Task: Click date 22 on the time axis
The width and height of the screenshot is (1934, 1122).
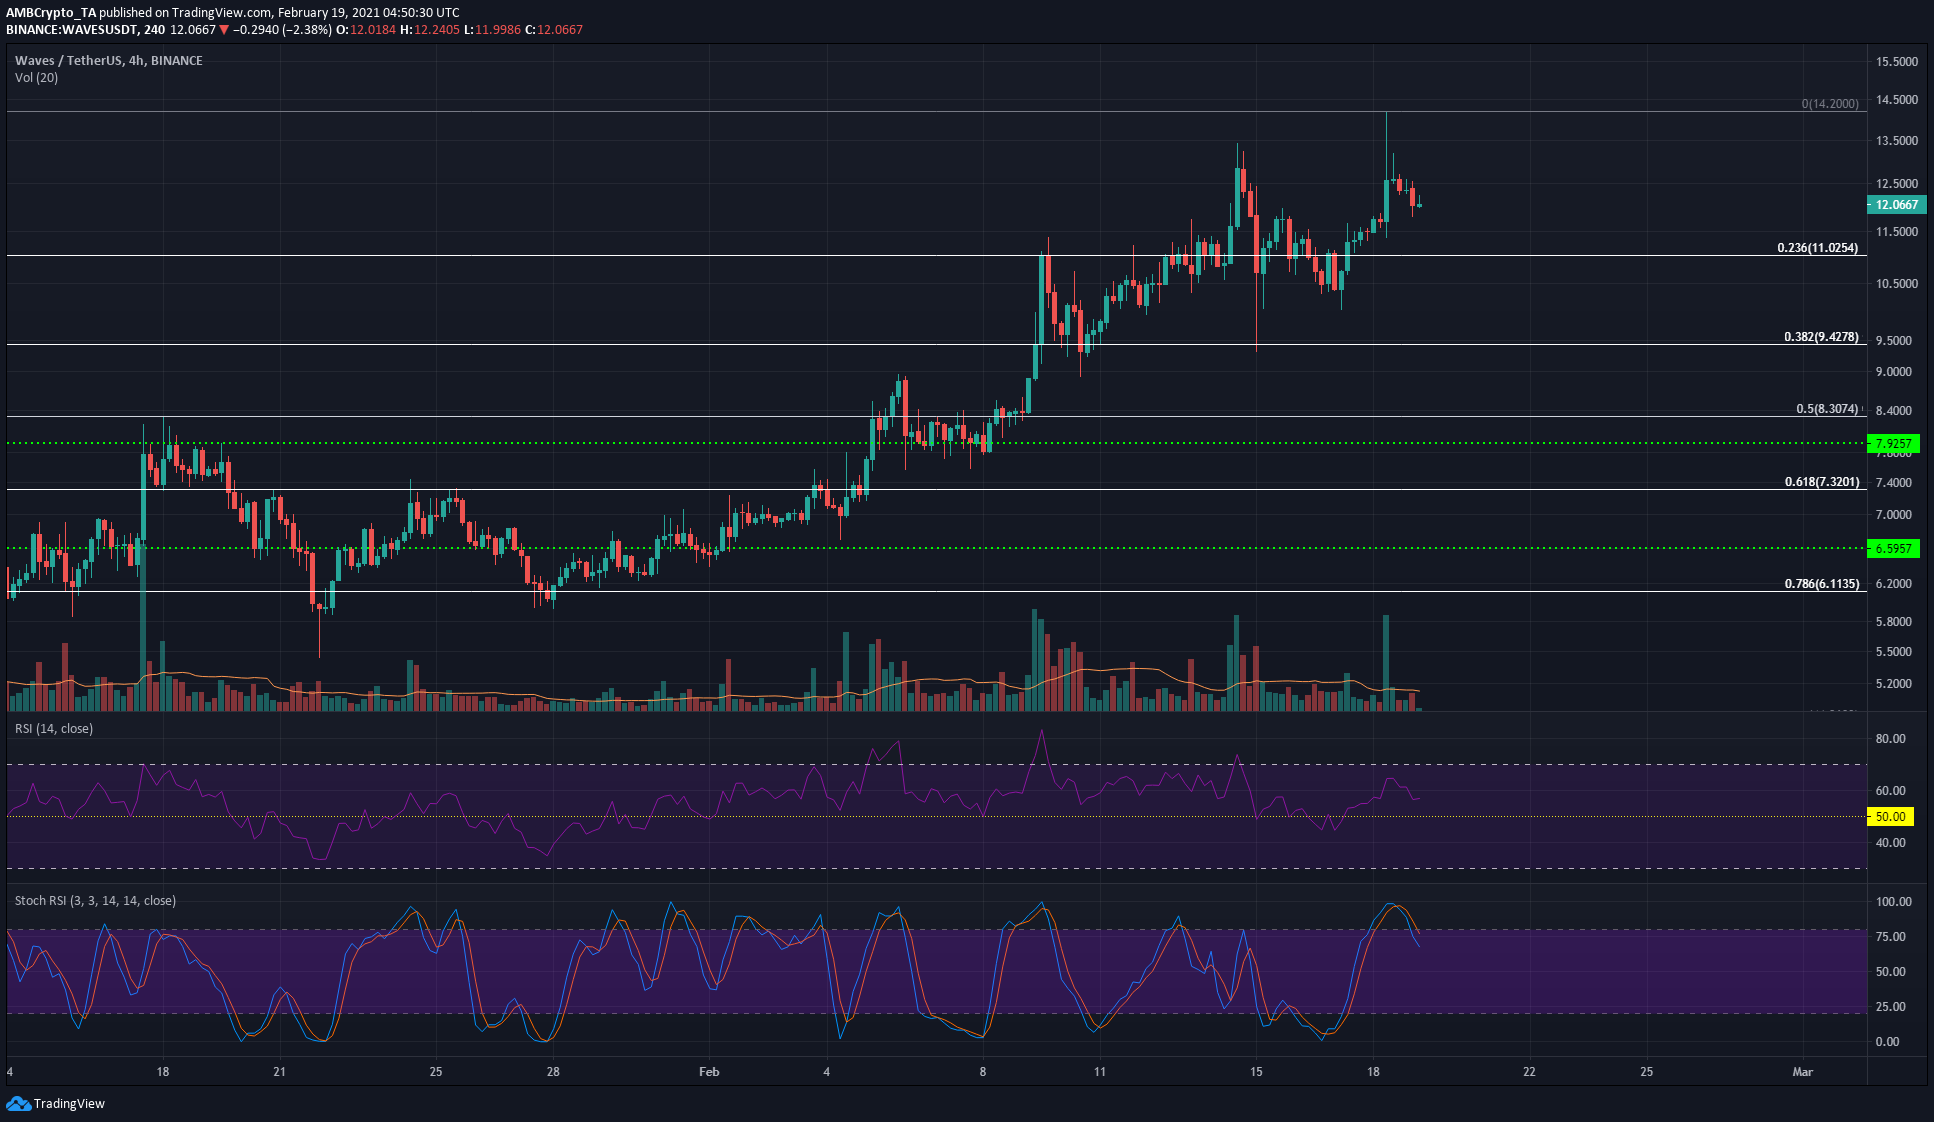Action: click(x=1529, y=1072)
